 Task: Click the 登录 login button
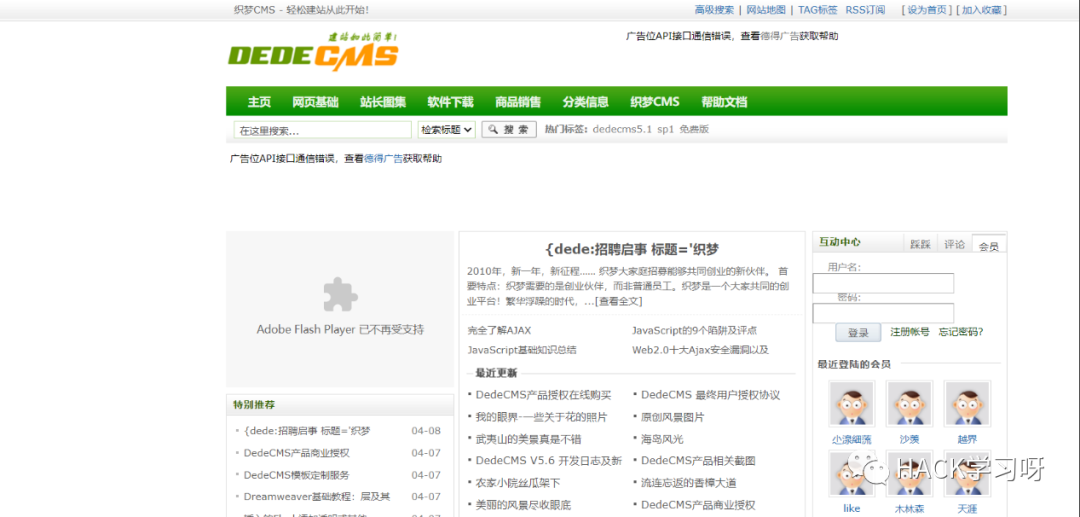858,333
